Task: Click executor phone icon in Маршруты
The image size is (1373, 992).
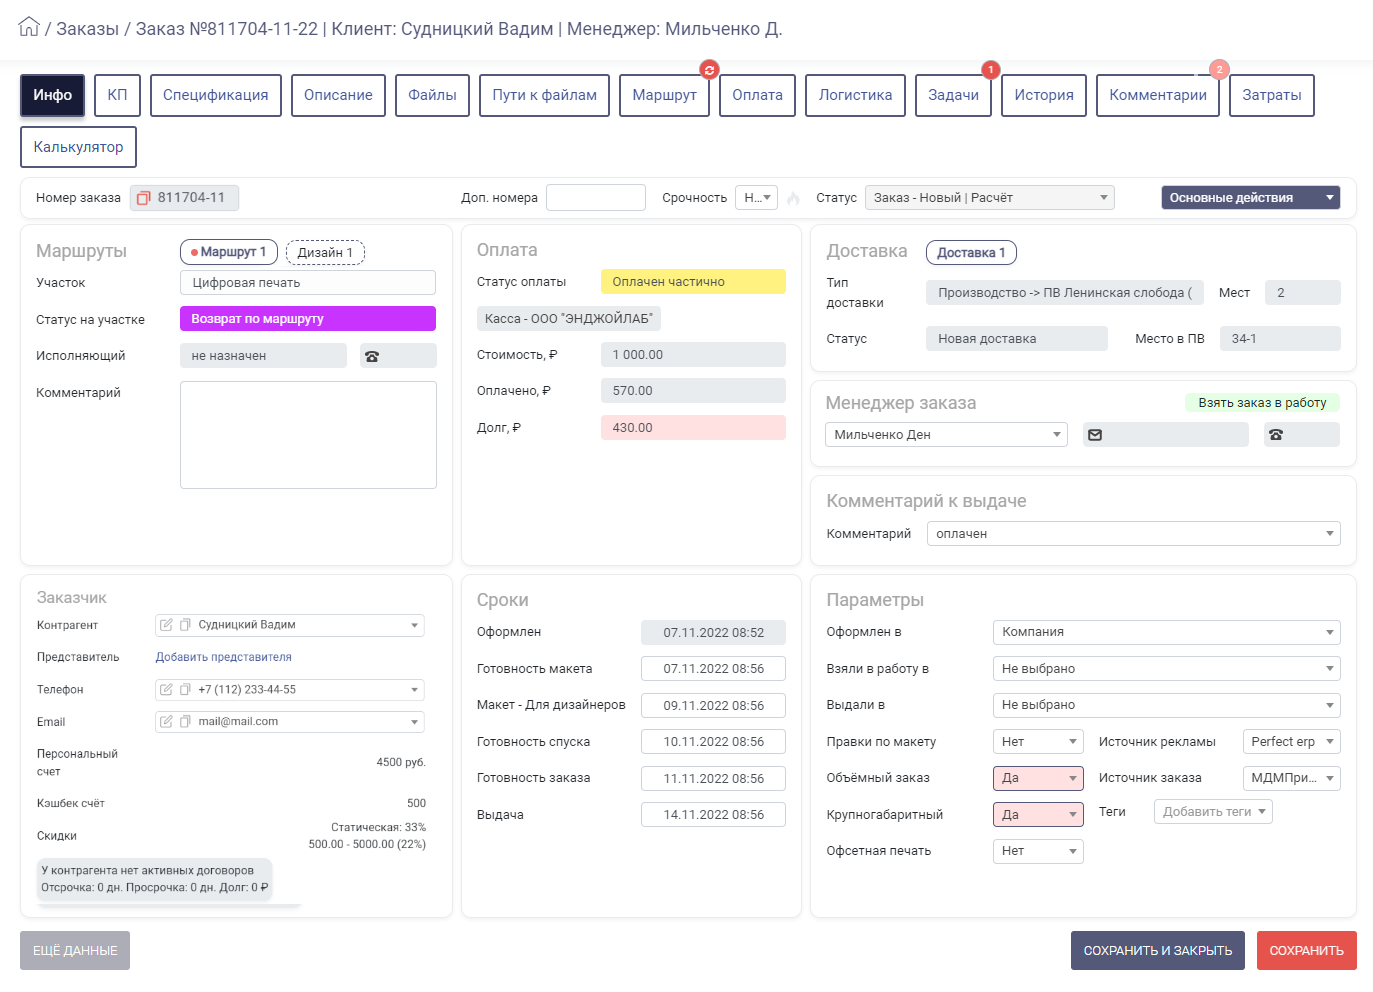Action: pos(372,356)
